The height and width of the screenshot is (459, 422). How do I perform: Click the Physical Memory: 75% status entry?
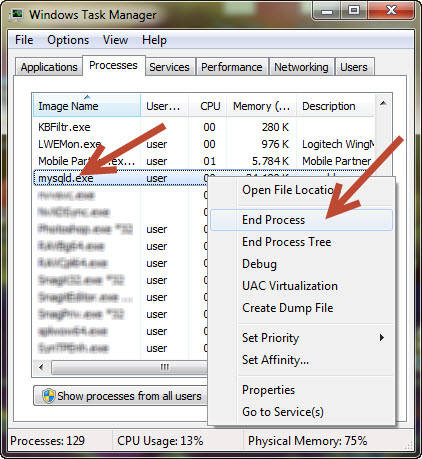coord(308,441)
